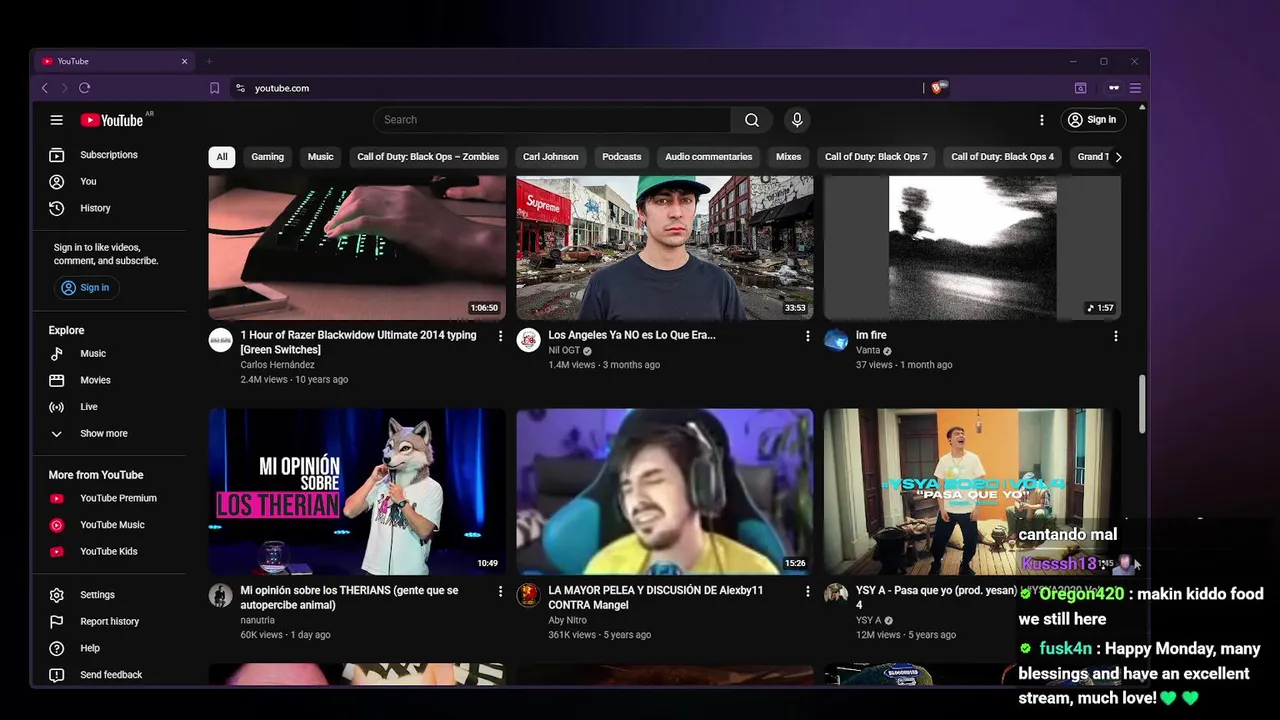Screen dimensions: 1280x720
Task: Select Call of Duty: Black Ops 7 chip
Action: point(876,157)
